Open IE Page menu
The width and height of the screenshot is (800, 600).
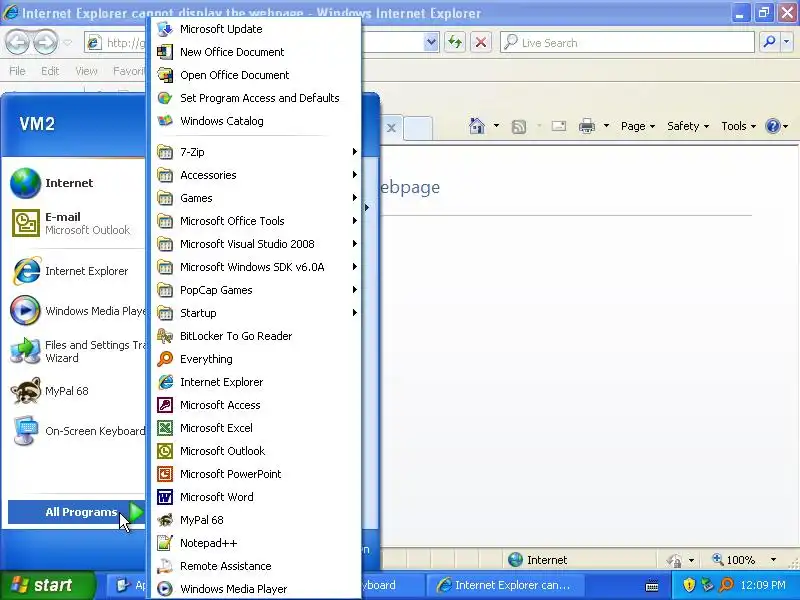click(x=638, y=126)
